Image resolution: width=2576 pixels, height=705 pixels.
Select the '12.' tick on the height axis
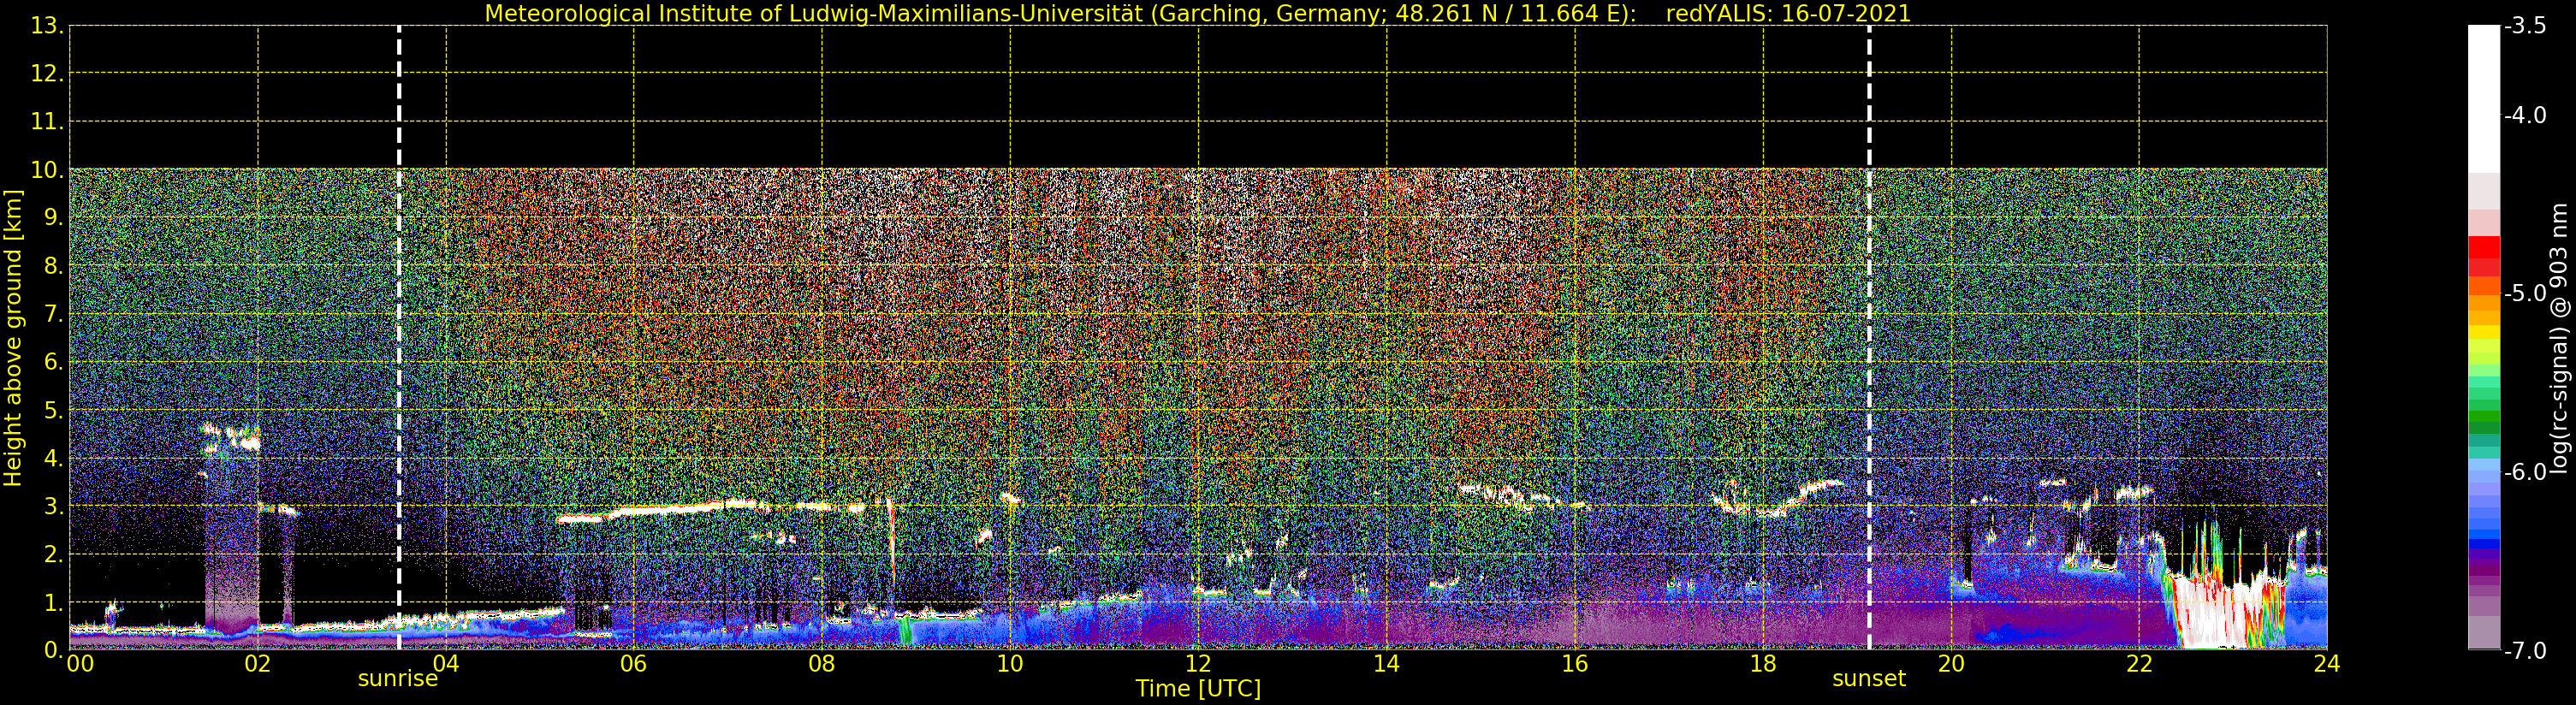tap(47, 73)
